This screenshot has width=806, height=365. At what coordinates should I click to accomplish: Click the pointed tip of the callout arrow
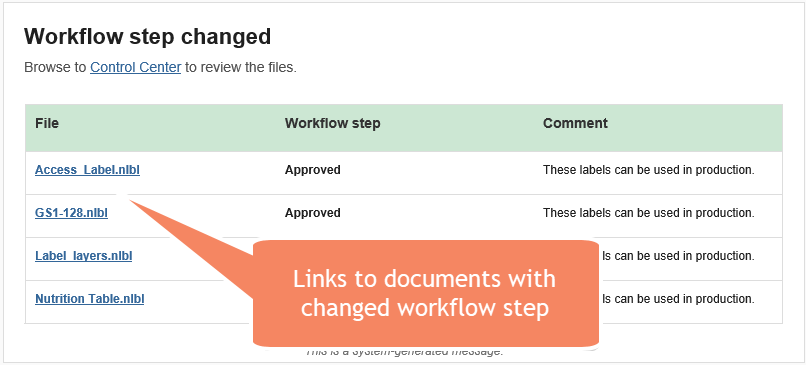point(130,201)
